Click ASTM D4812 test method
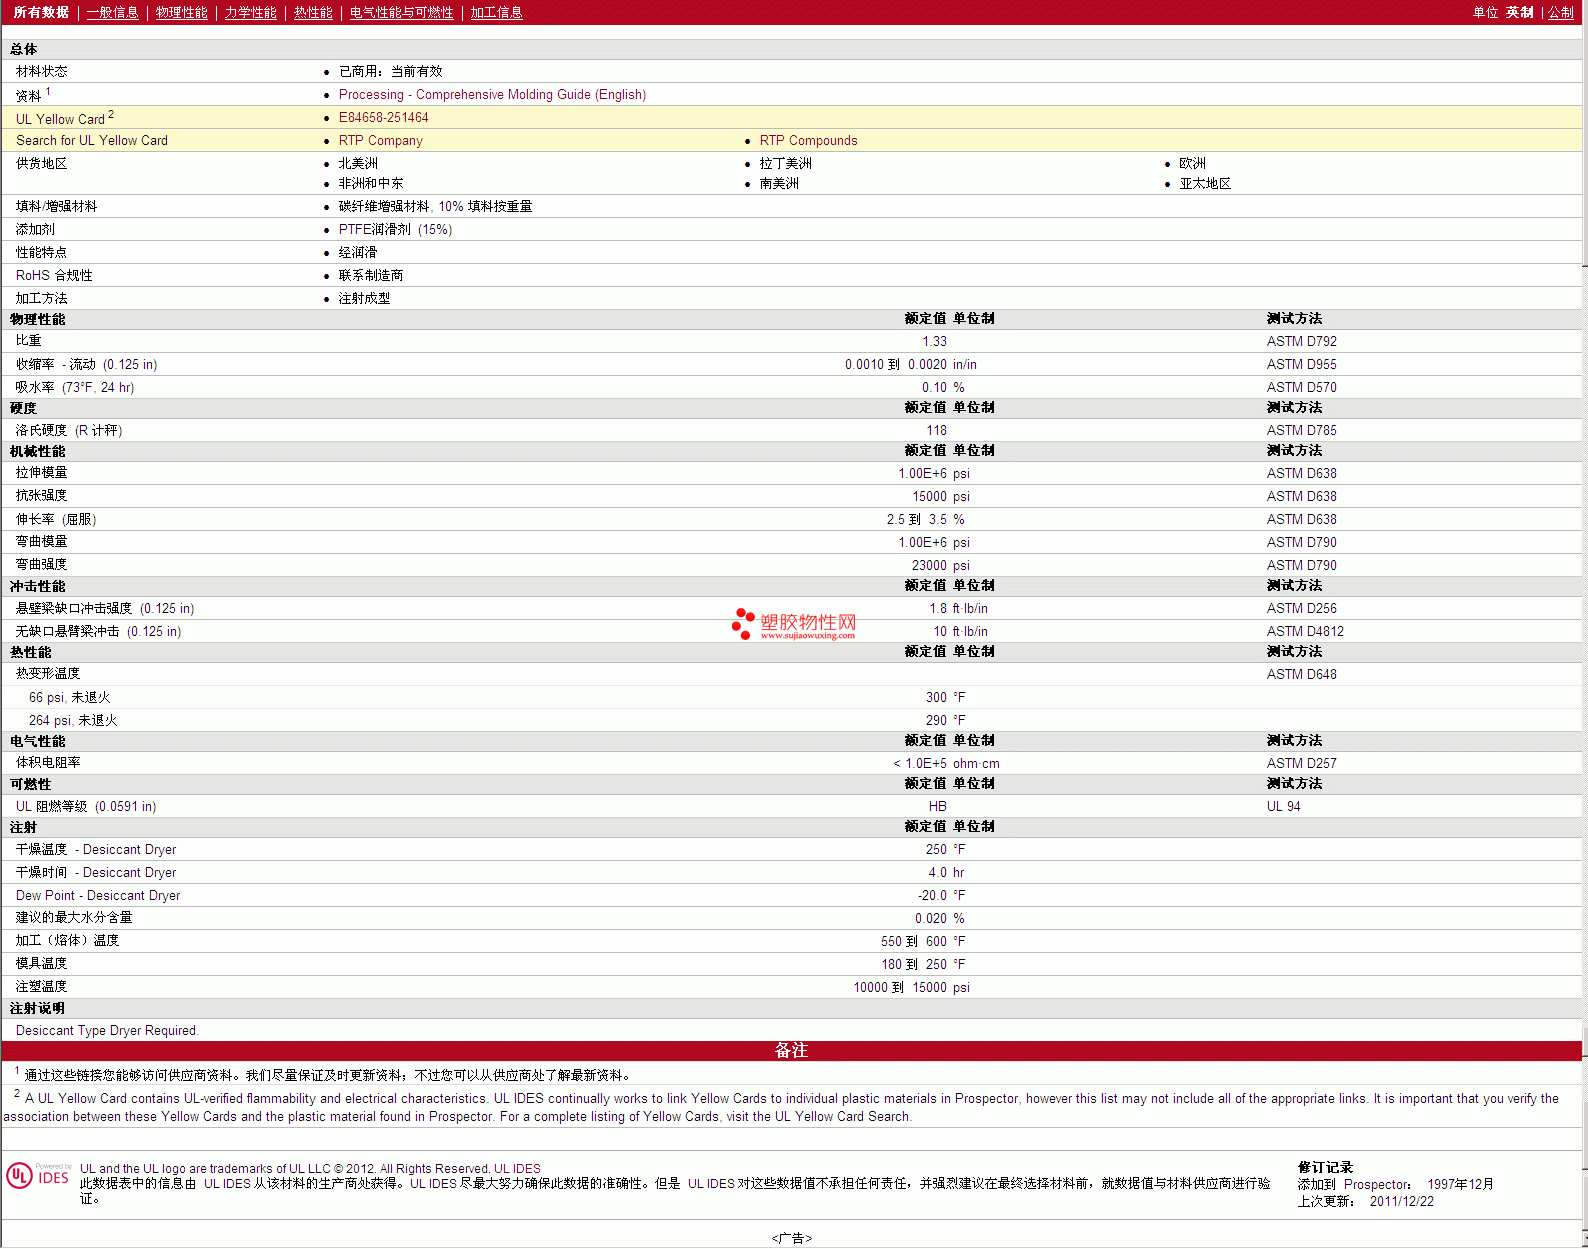This screenshot has width=1588, height=1249. pyautogui.click(x=1305, y=631)
